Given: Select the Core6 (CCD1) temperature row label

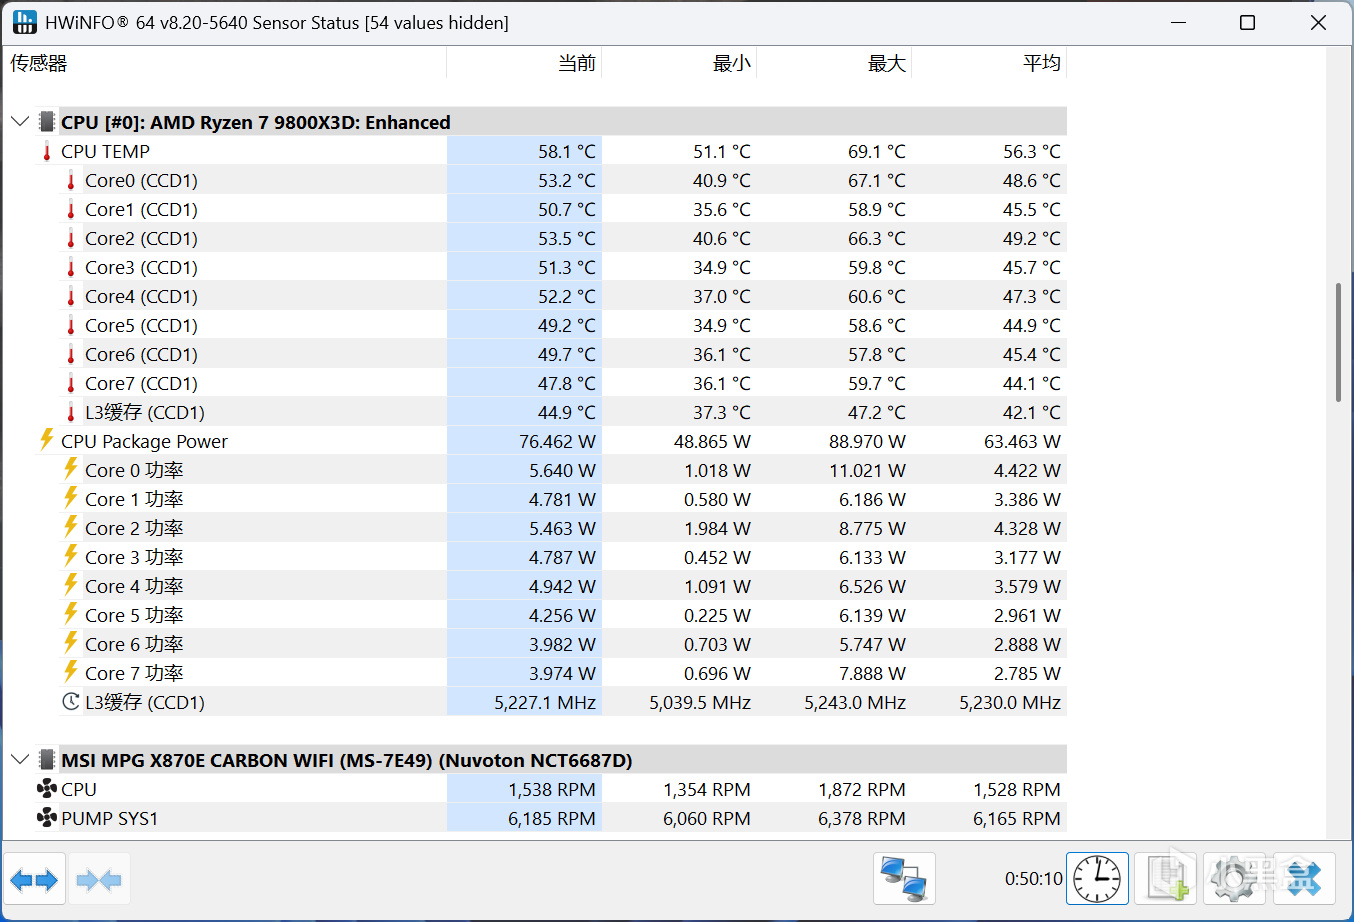Looking at the screenshot, I should point(141,355).
